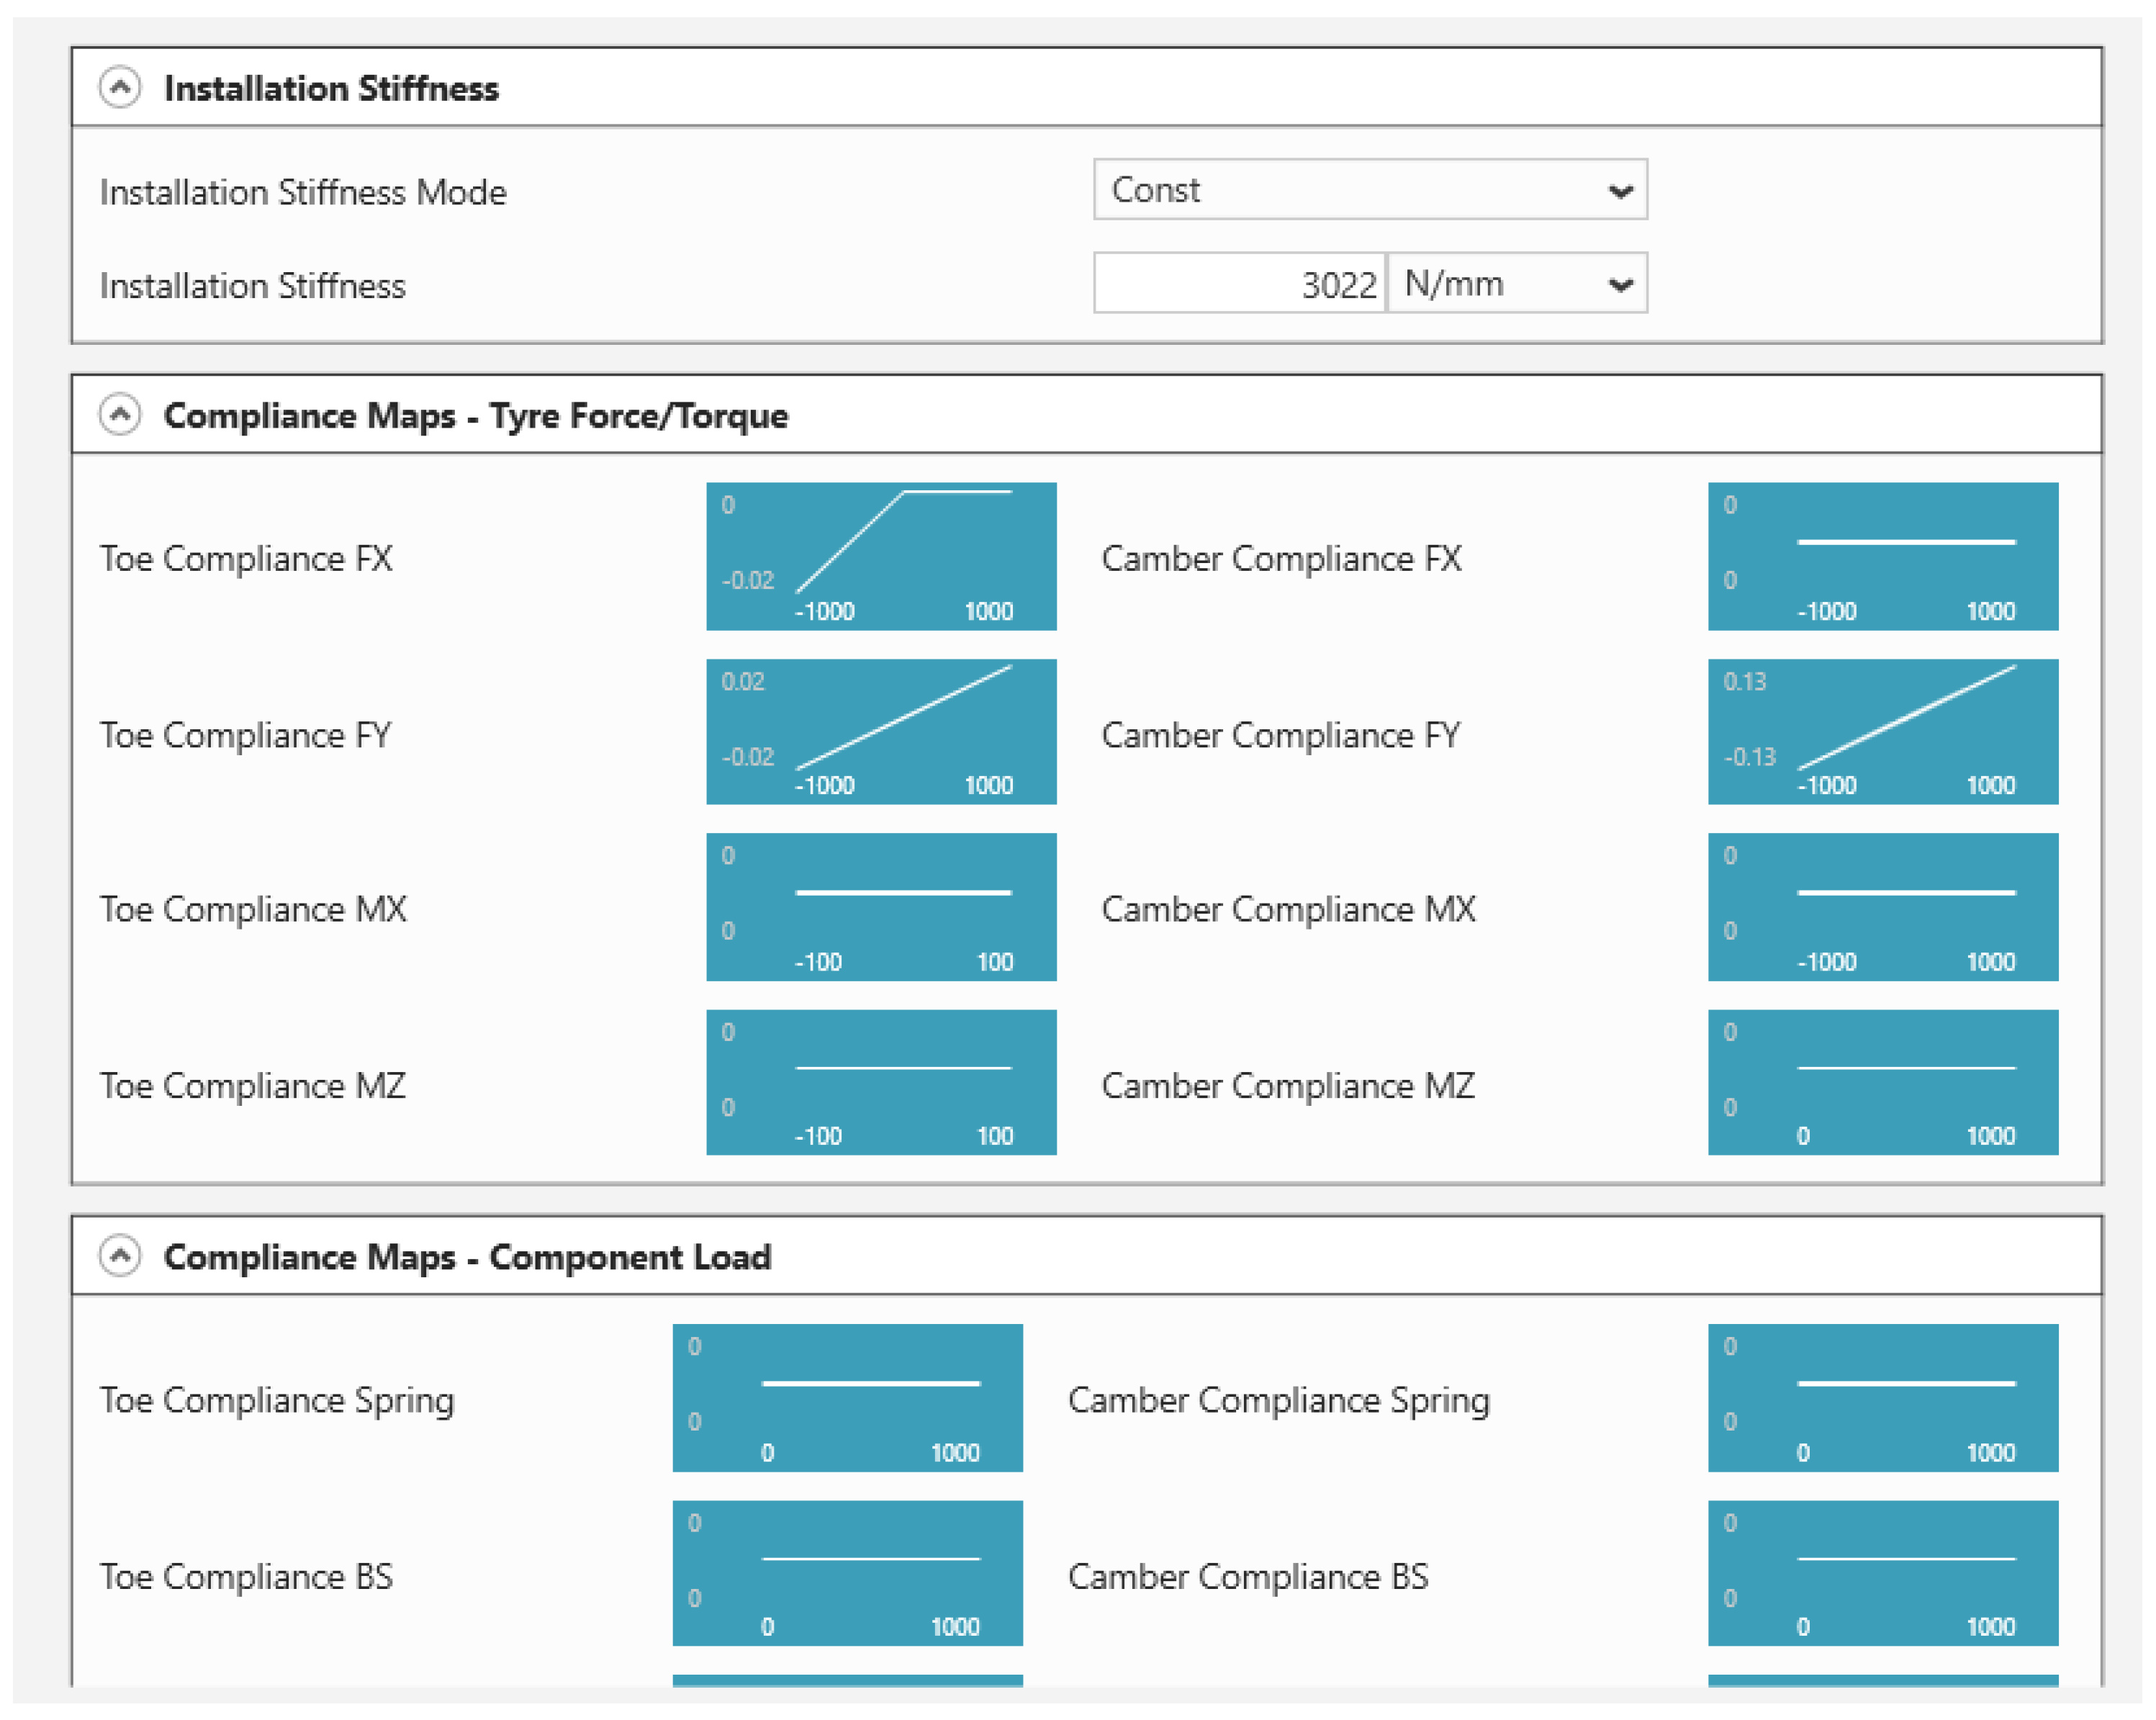
Task: Open Toe Compliance FY map thumbnail
Action: pyautogui.click(x=880, y=732)
